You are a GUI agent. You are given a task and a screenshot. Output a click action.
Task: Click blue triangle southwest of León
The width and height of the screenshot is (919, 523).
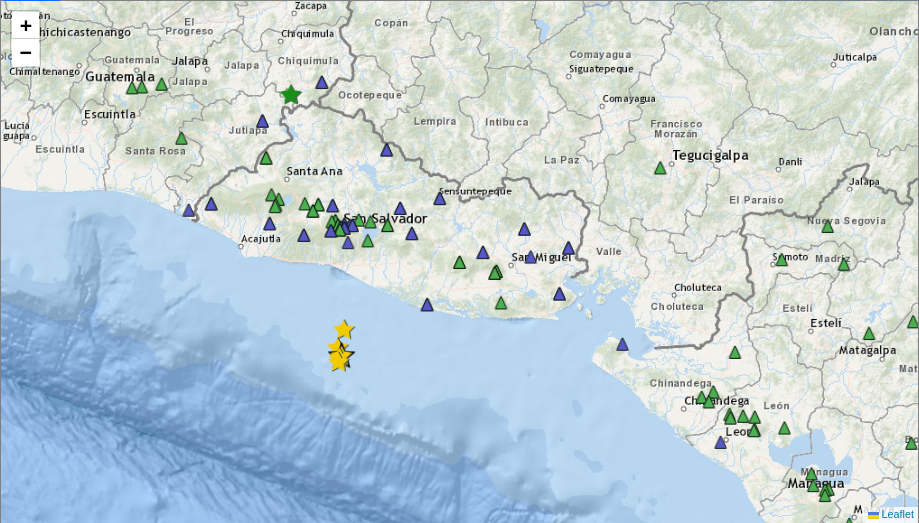[720, 442]
